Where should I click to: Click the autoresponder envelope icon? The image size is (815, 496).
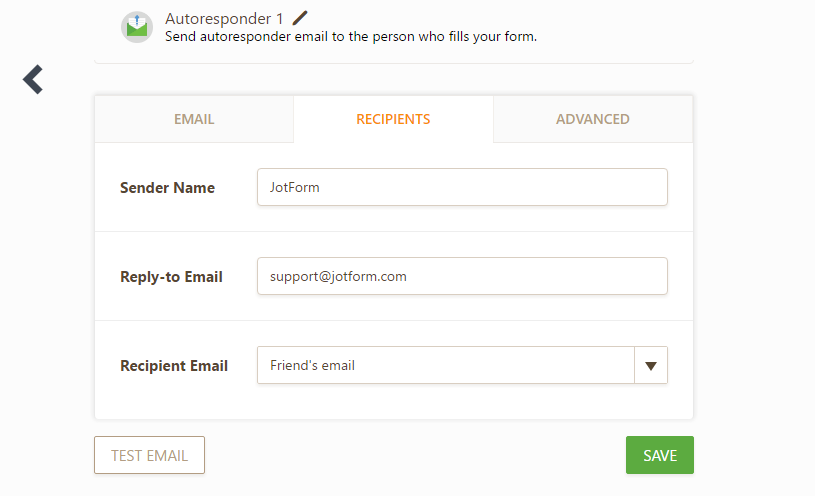coord(137,27)
